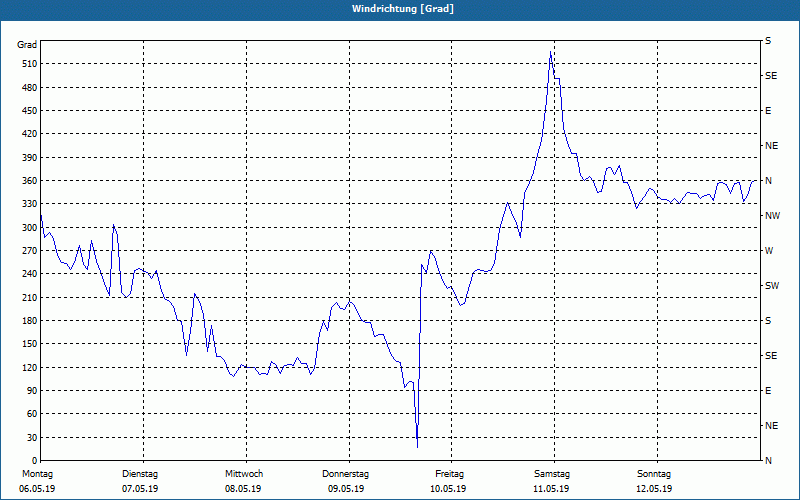Click the highest peak of the blue line
The height and width of the screenshot is (500, 800).
[551, 52]
